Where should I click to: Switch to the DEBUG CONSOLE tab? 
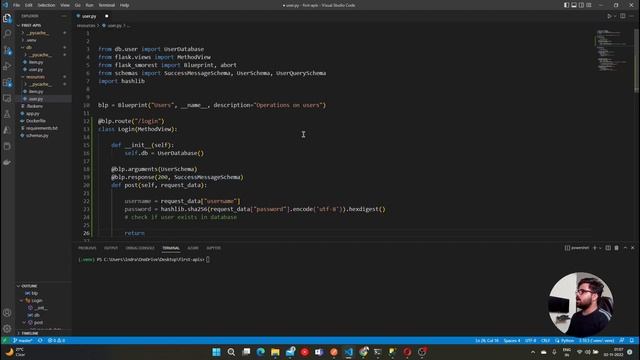pos(140,248)
